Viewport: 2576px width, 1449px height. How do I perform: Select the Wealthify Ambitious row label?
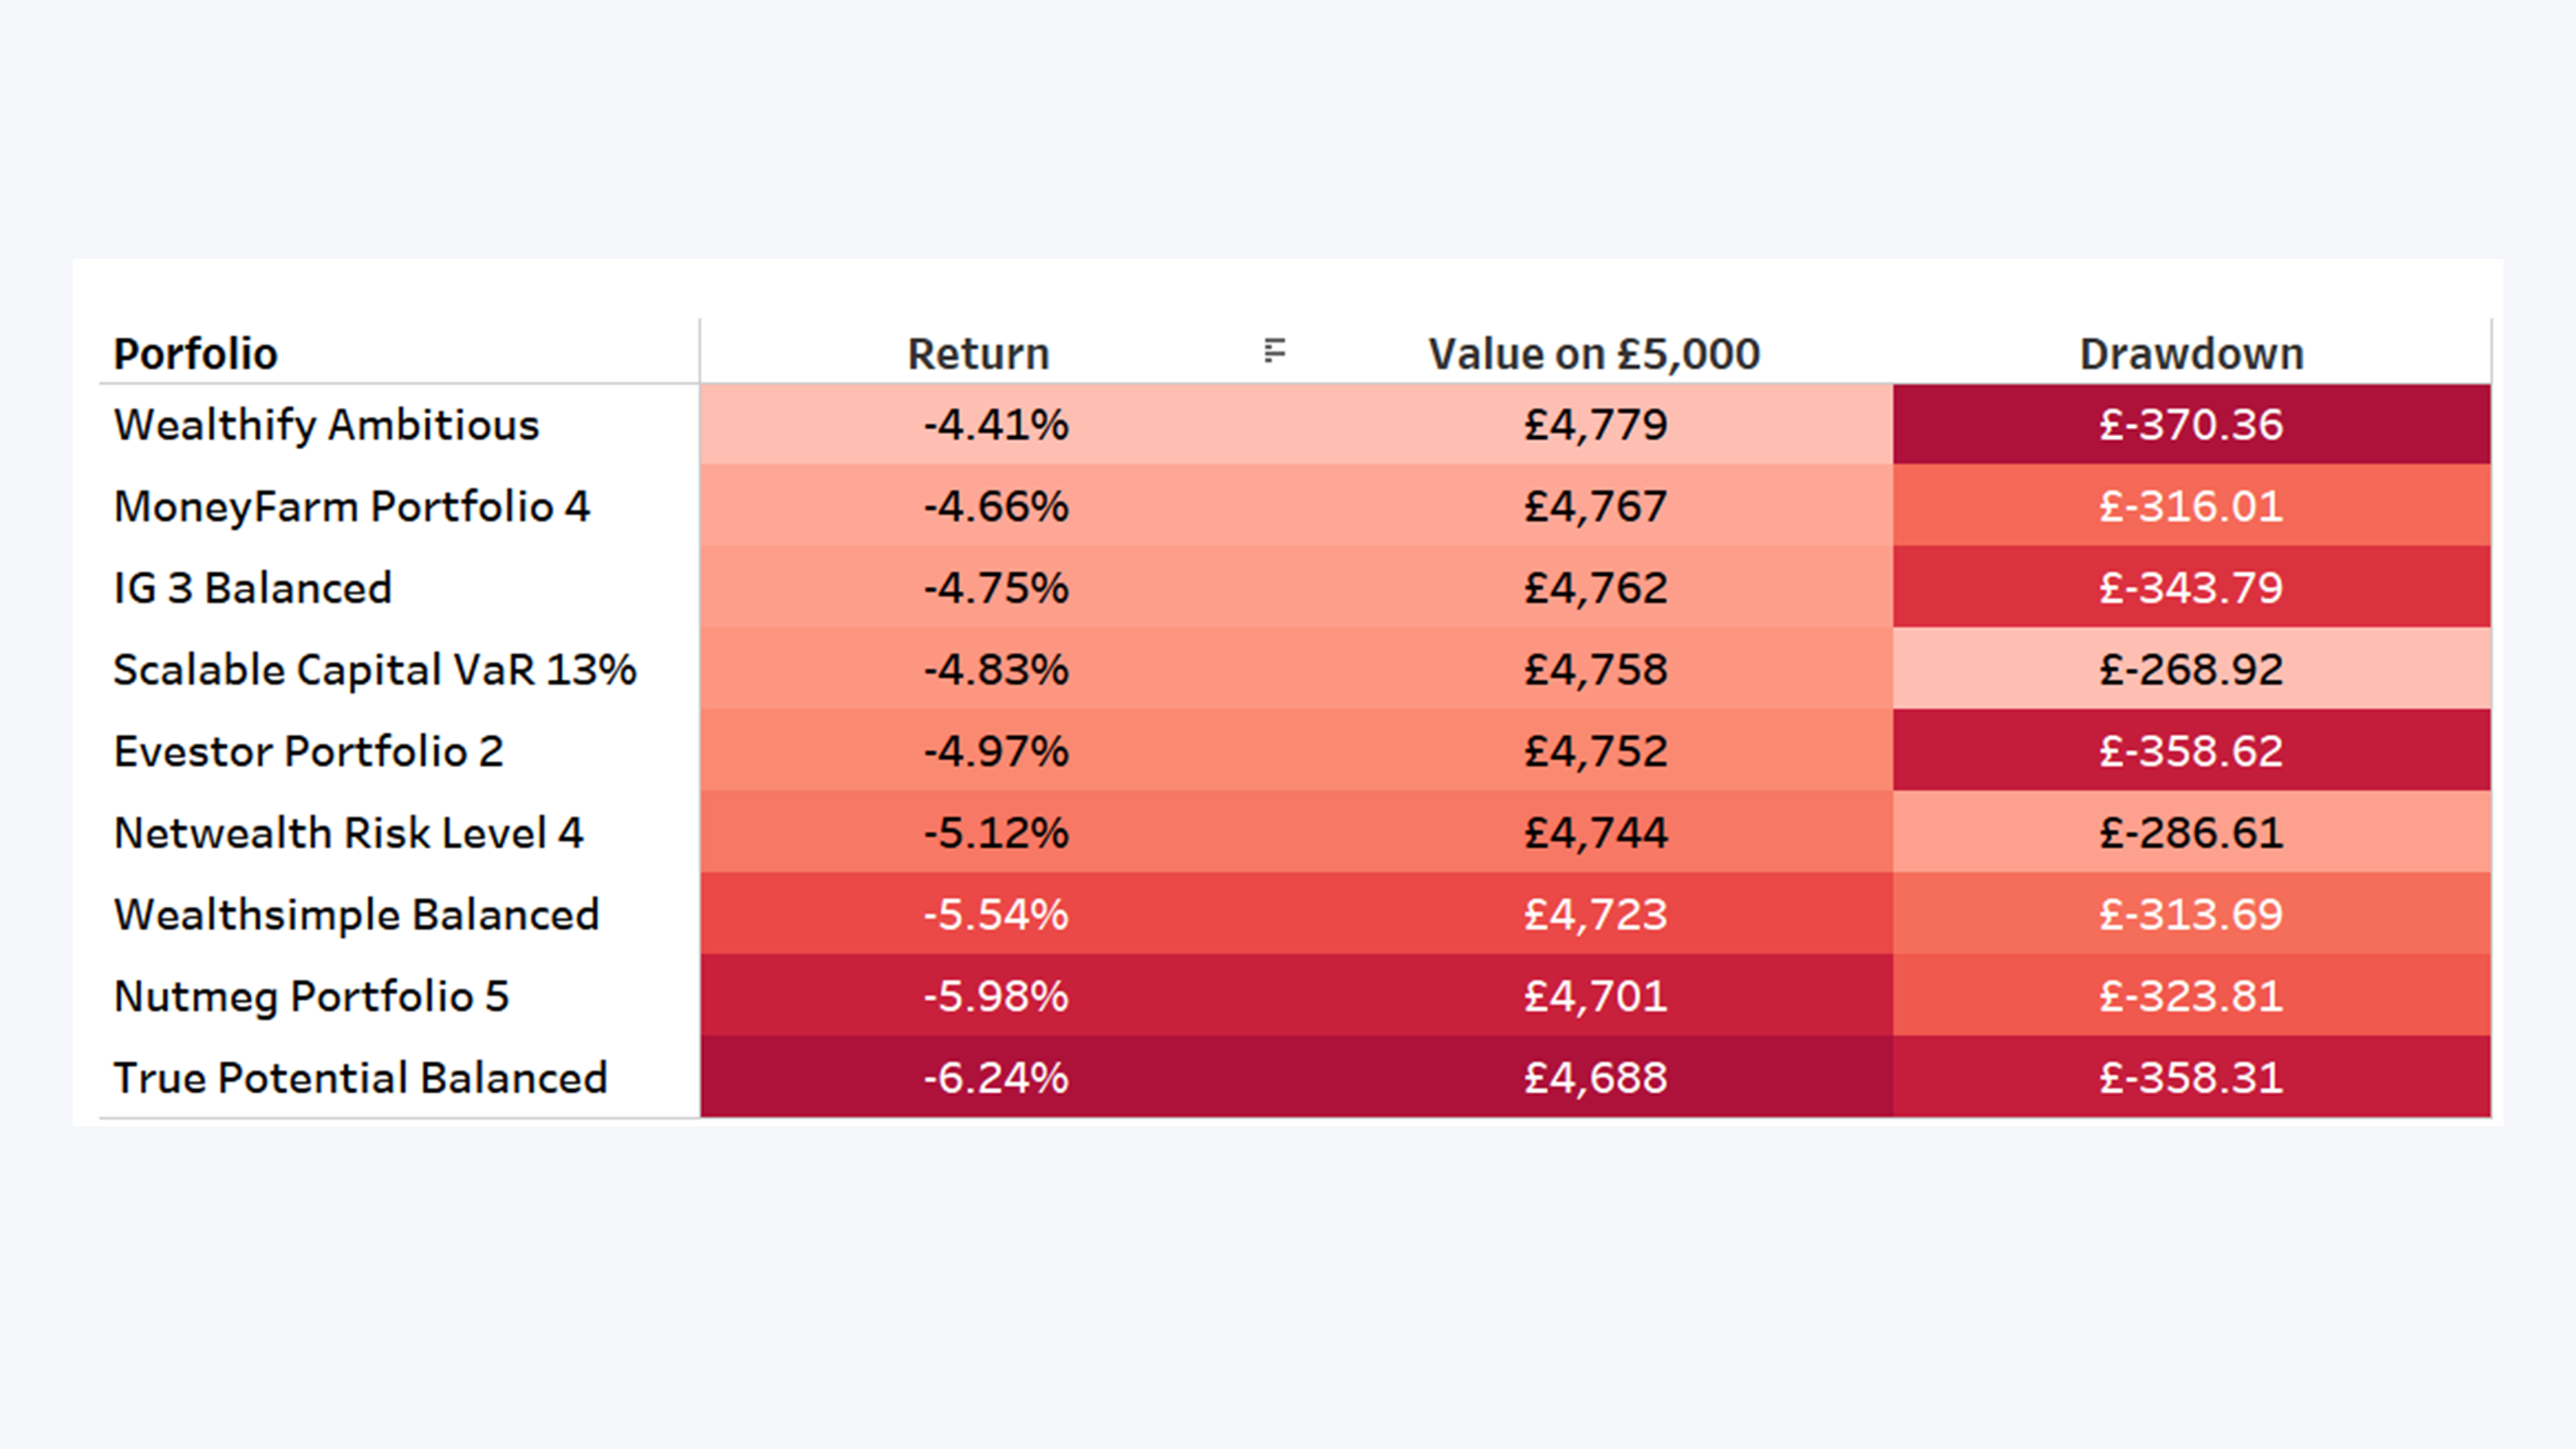click(327, 425)
